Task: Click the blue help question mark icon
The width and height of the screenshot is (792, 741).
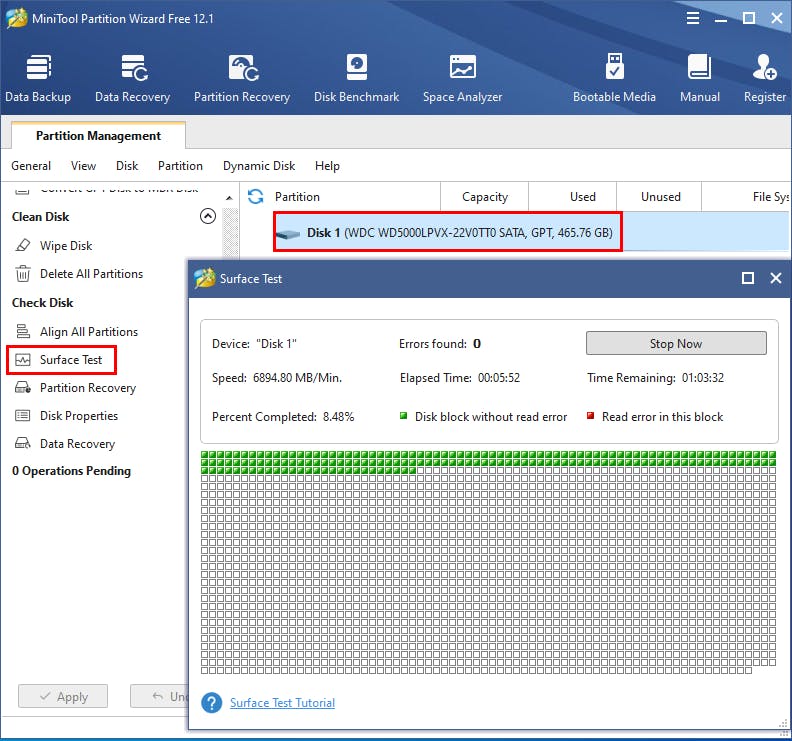Action: (x=212, y=703)
